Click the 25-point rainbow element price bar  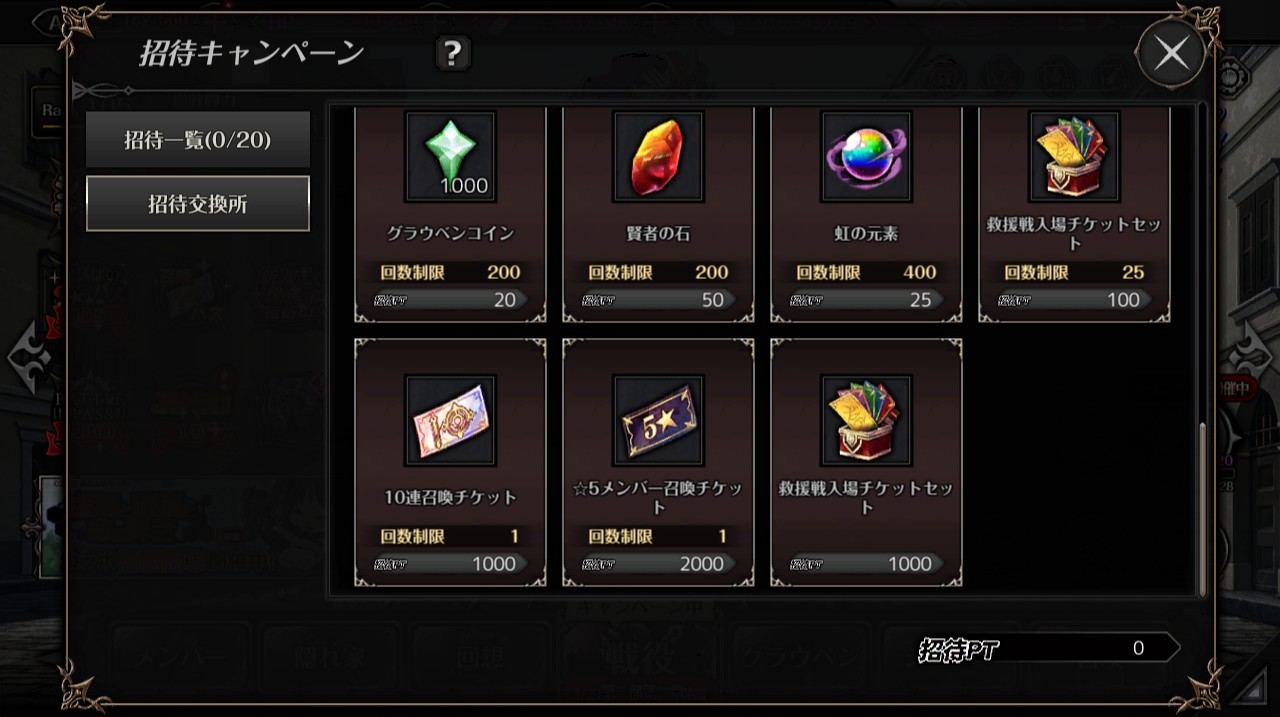866,300
